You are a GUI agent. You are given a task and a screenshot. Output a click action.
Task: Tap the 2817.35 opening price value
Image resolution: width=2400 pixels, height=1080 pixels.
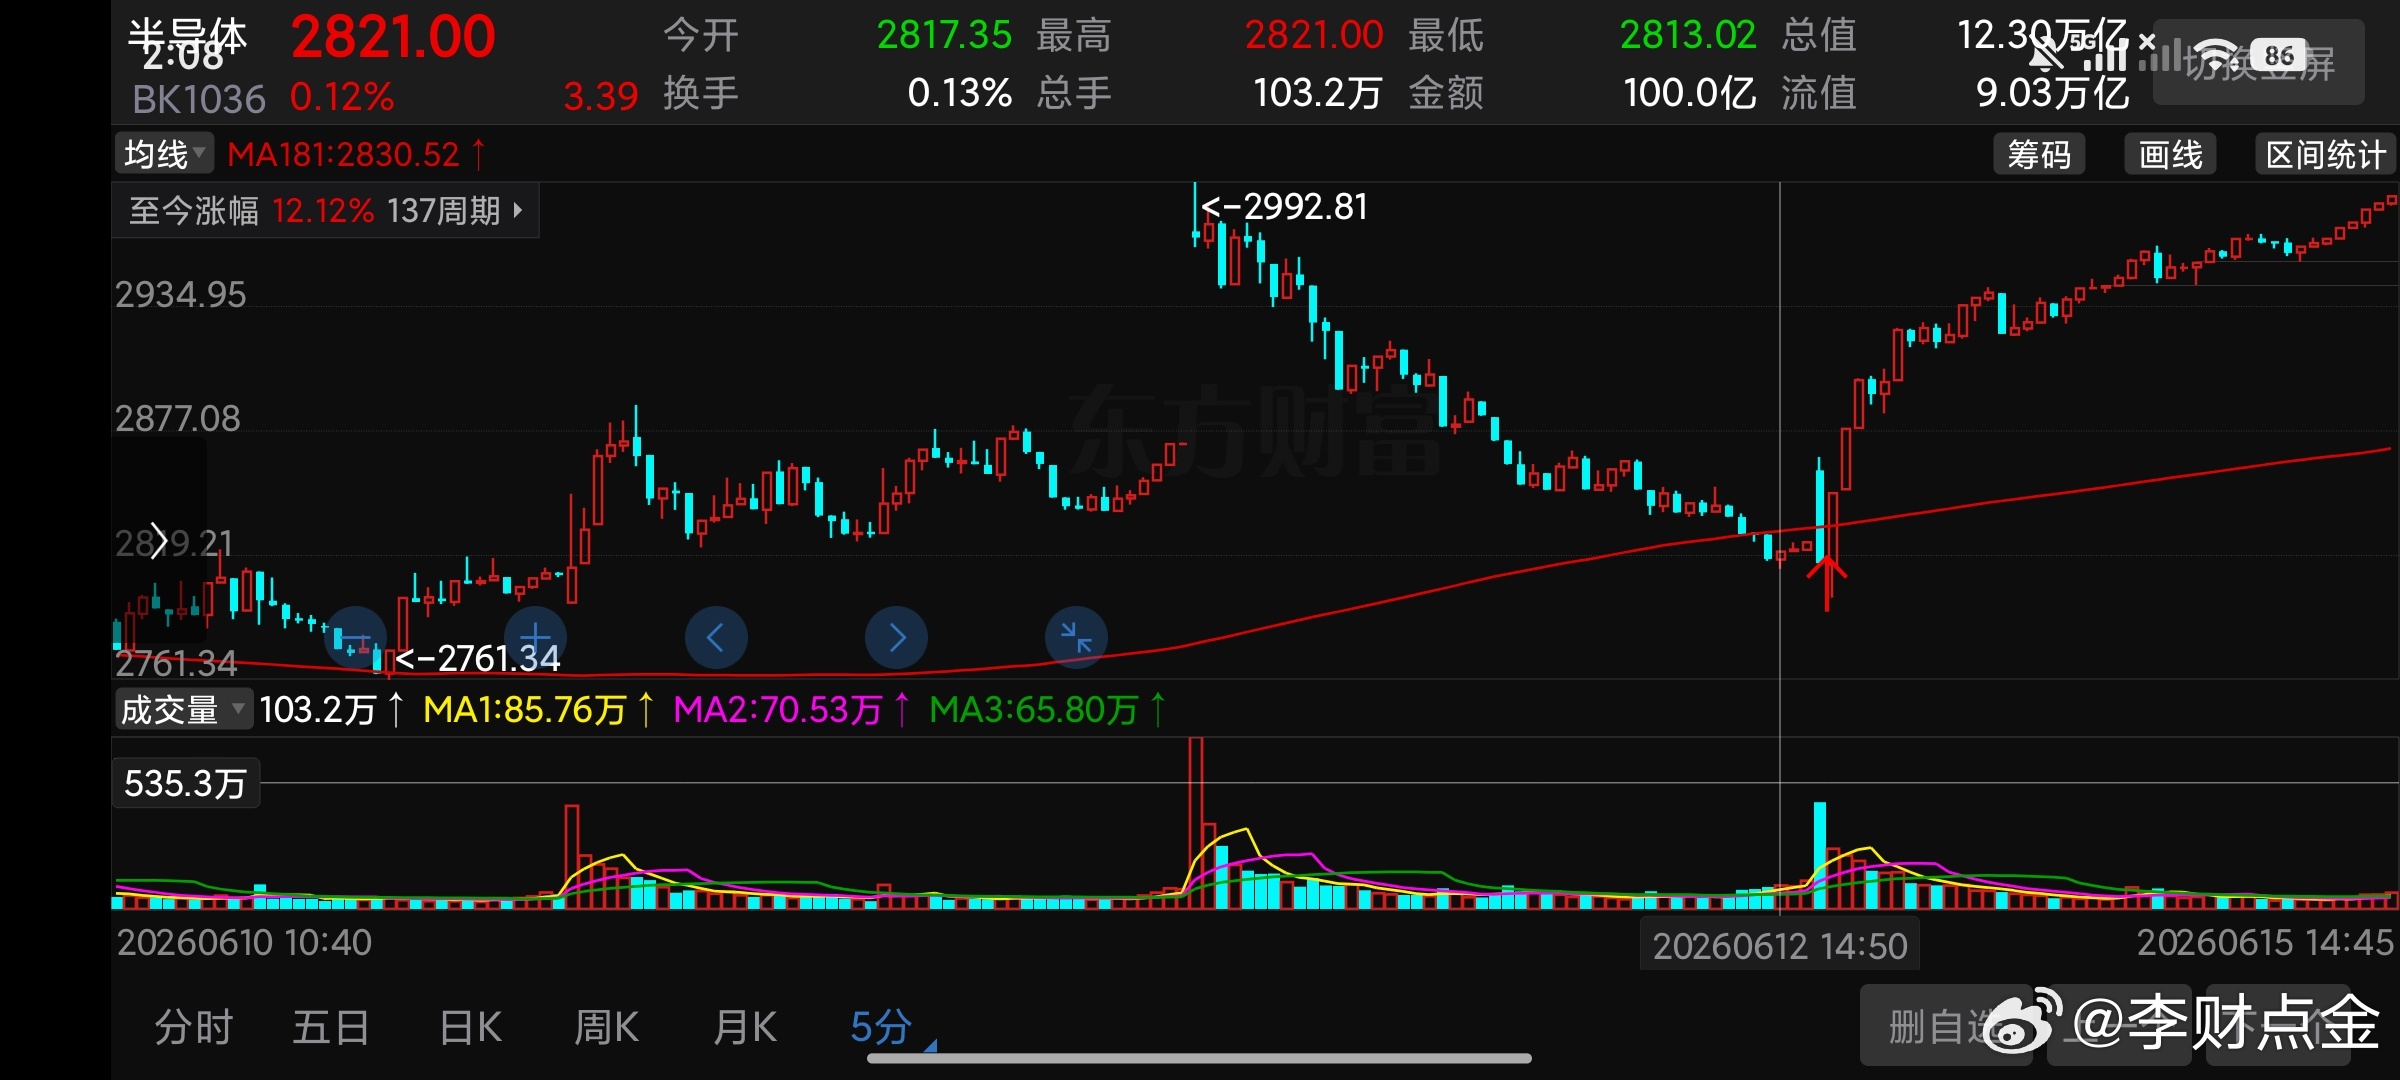(944, 36)
